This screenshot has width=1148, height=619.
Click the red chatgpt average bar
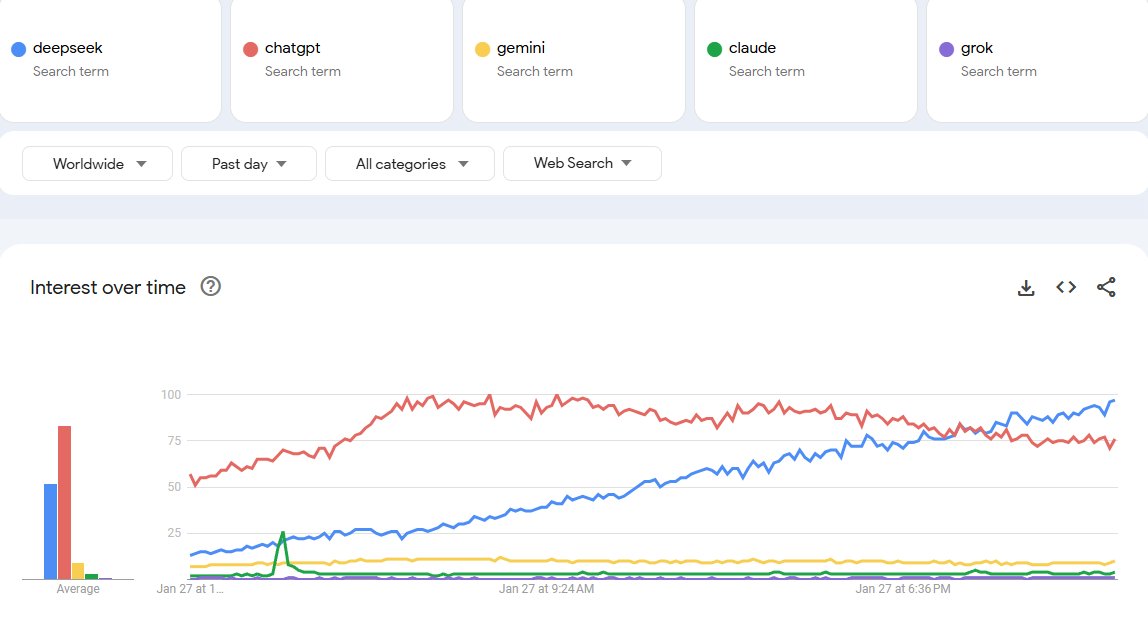click(x=64, y=502)
